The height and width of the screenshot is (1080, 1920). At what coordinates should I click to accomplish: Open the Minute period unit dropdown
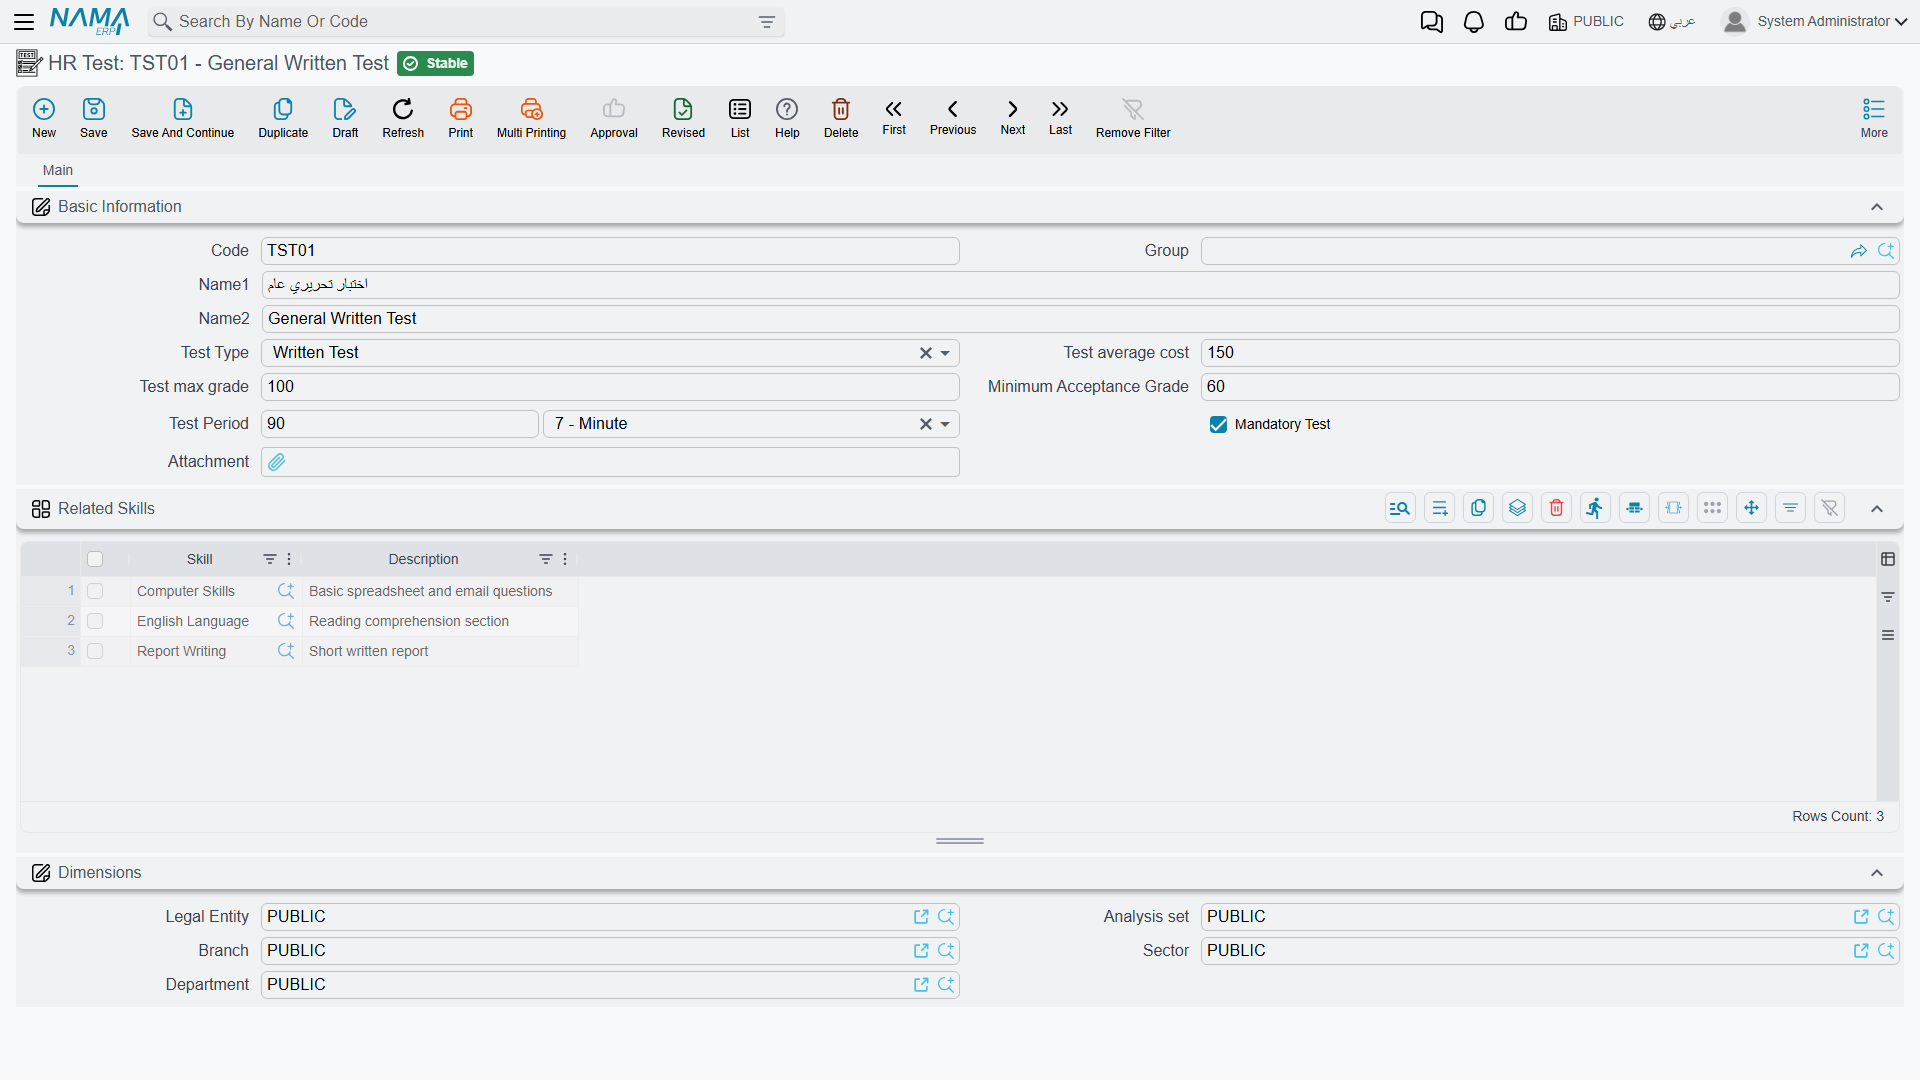(x=945, y=424)
